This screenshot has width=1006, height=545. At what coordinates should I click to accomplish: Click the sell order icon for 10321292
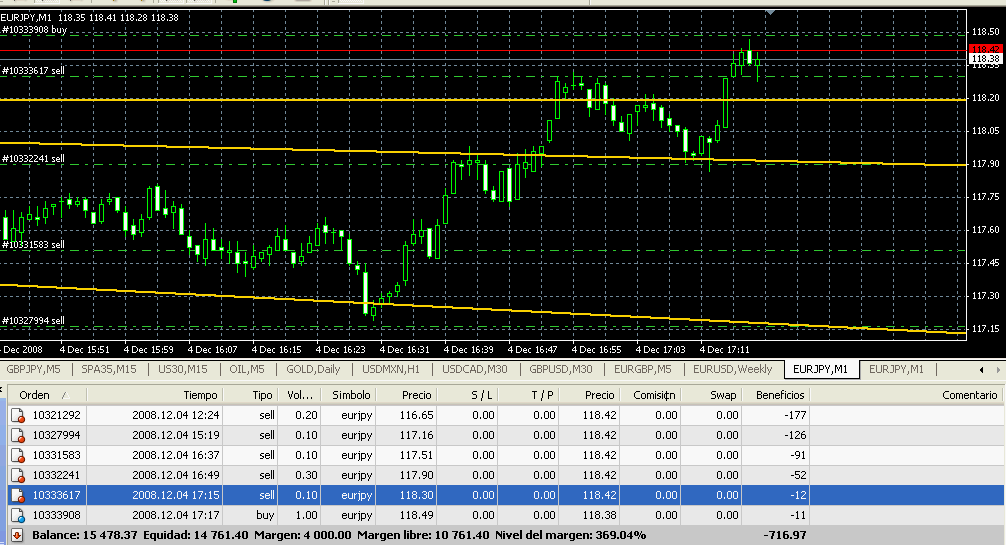pyautogui.click(x=17, y=414)
